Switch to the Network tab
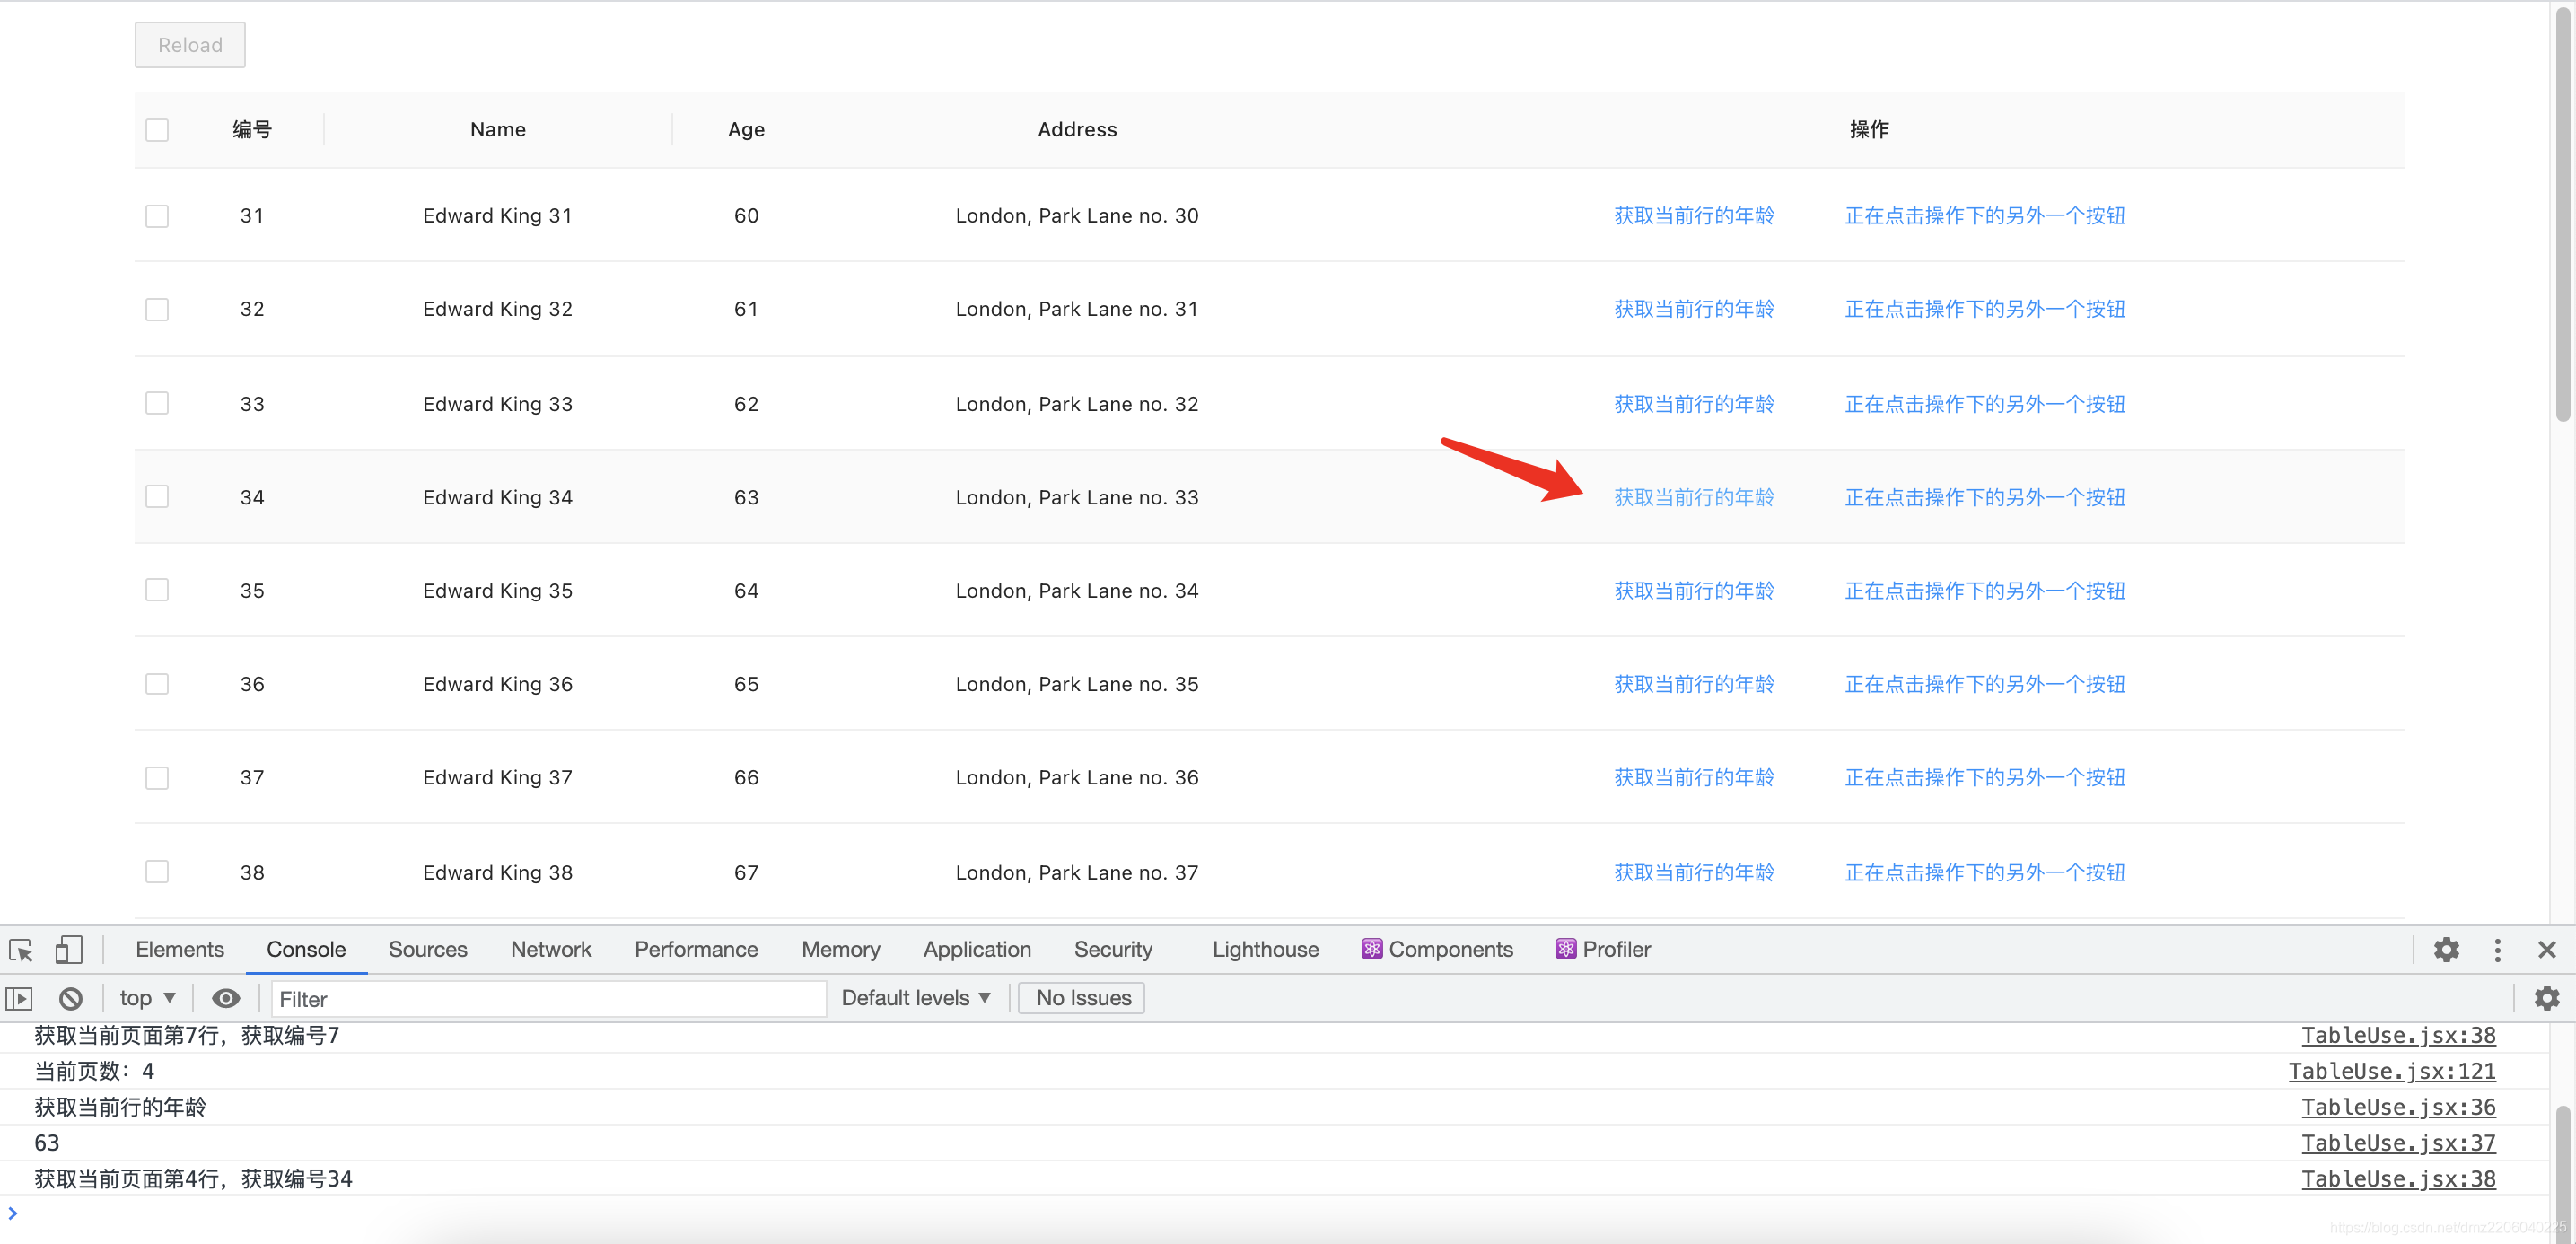This screenshot has width=2576, height=1244. [x=550, y=949]
